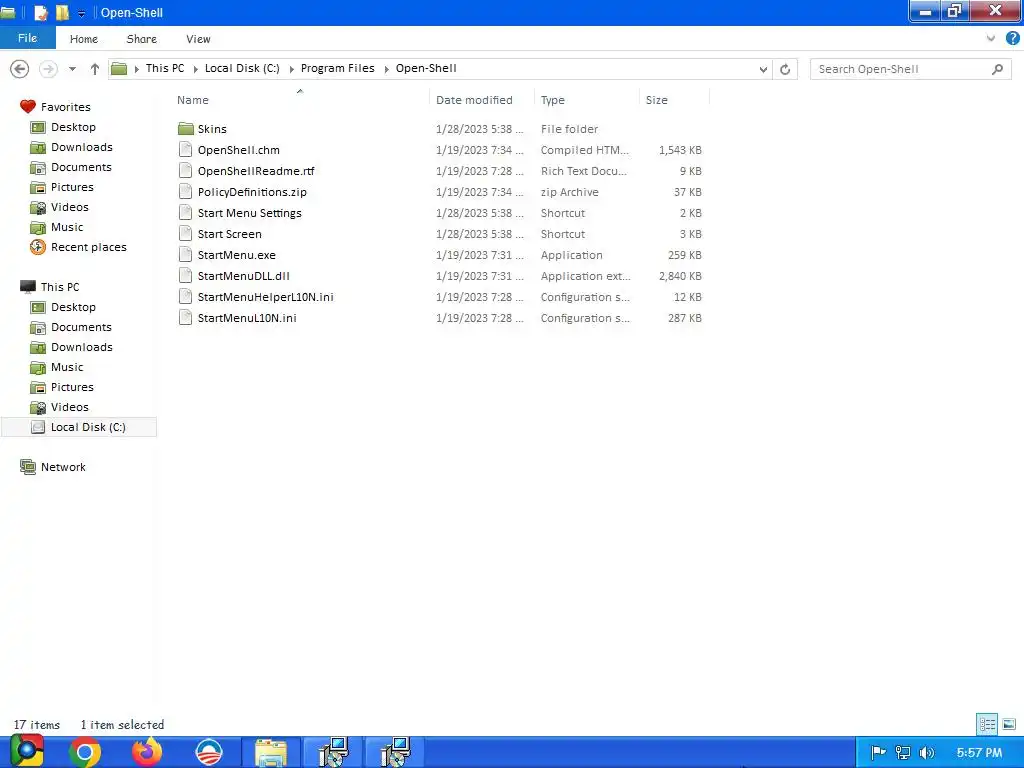Open Music under This PC
This screenshot has width=1024, height=768.
point(67,367)
